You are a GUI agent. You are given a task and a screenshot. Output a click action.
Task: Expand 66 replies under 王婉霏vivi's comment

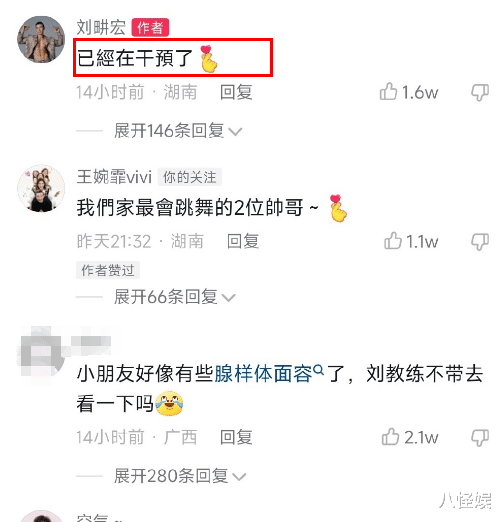174,297
